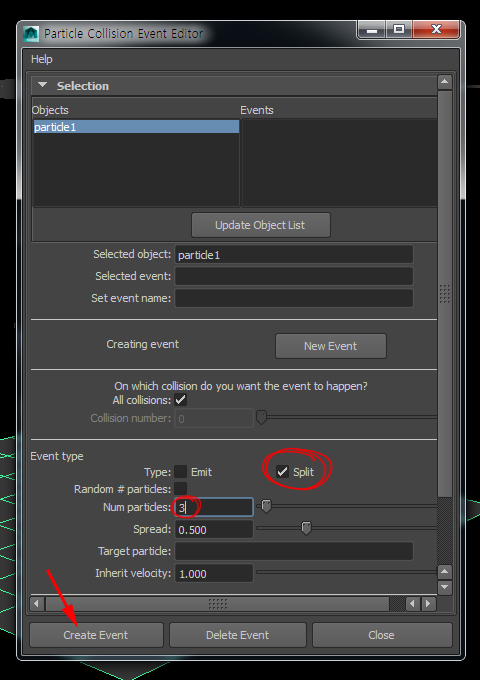This screenshot has width=480, height=680.
Task: Close the window using title bar X
Action: click(436, 30)
